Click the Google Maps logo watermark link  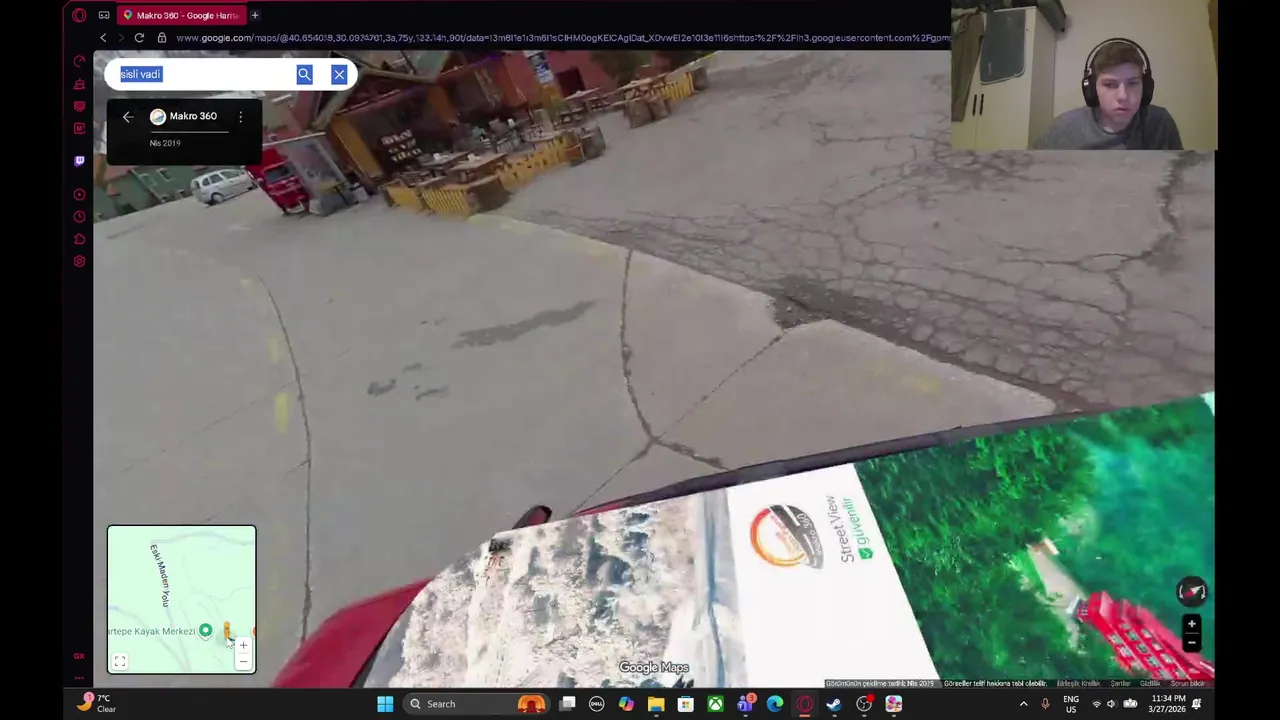[x=654, y=667]
